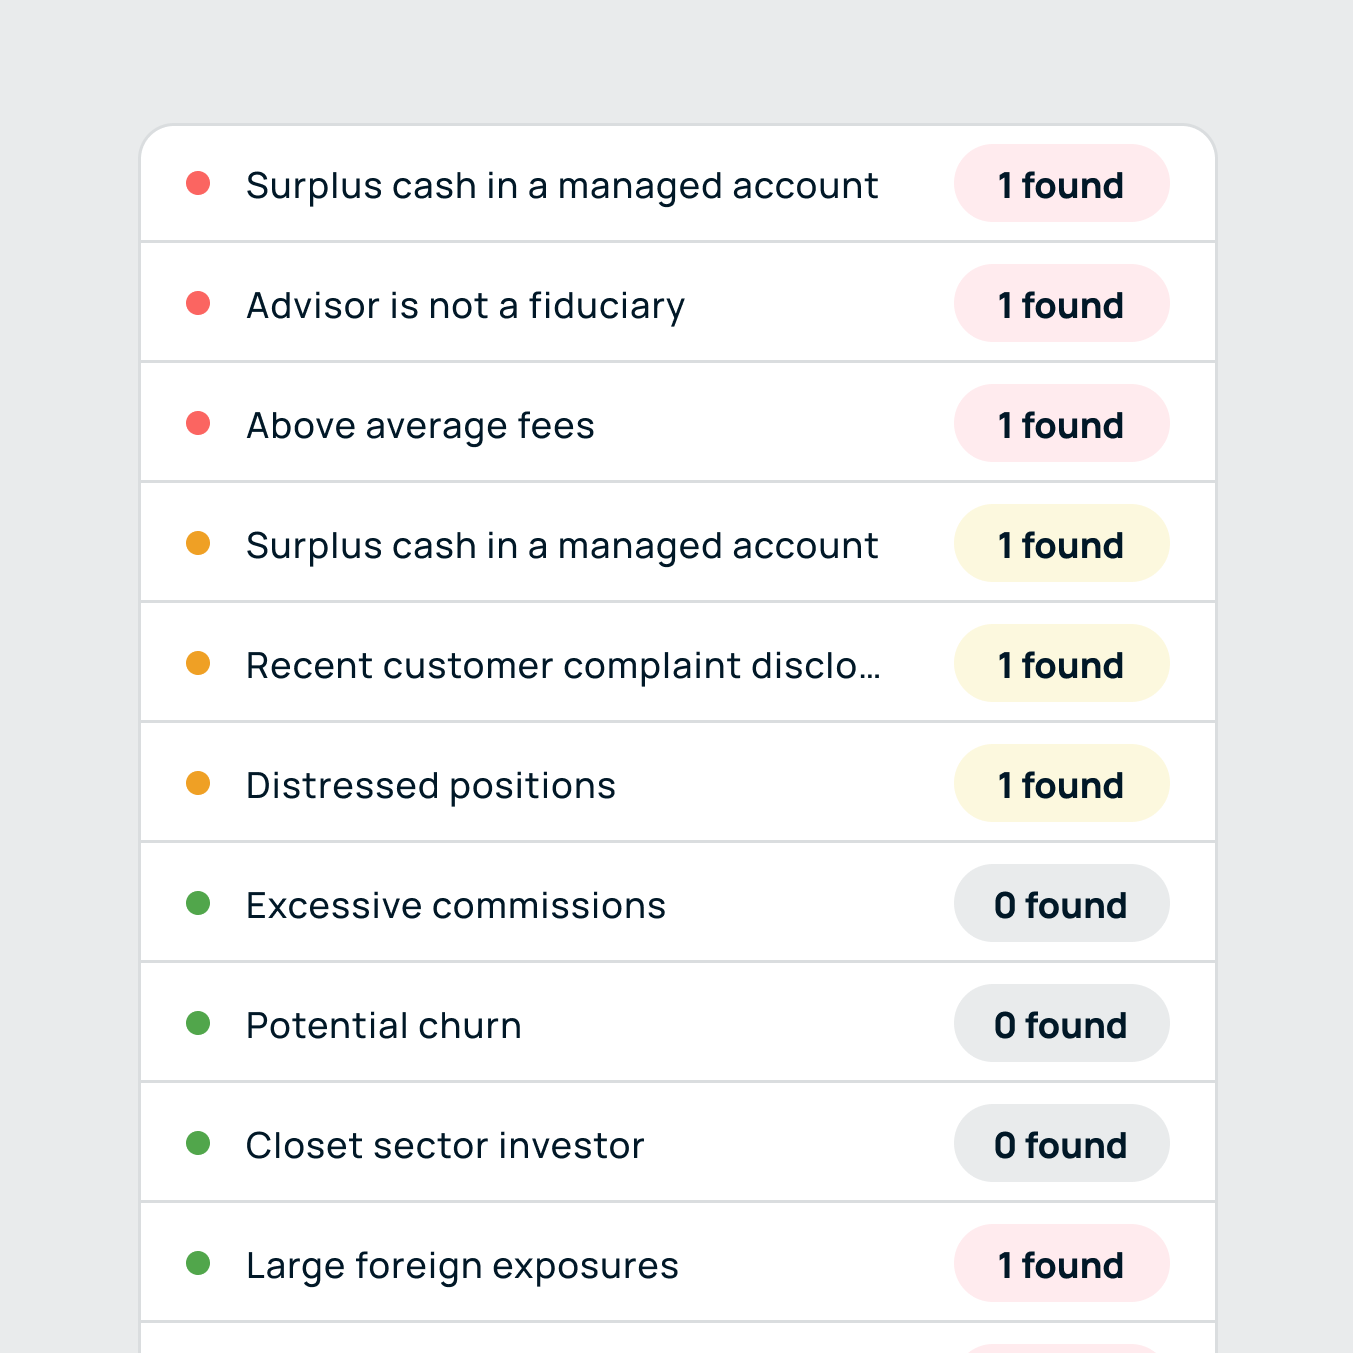
Task: Open the Large foreign exposures entry
Action: 462,1265
